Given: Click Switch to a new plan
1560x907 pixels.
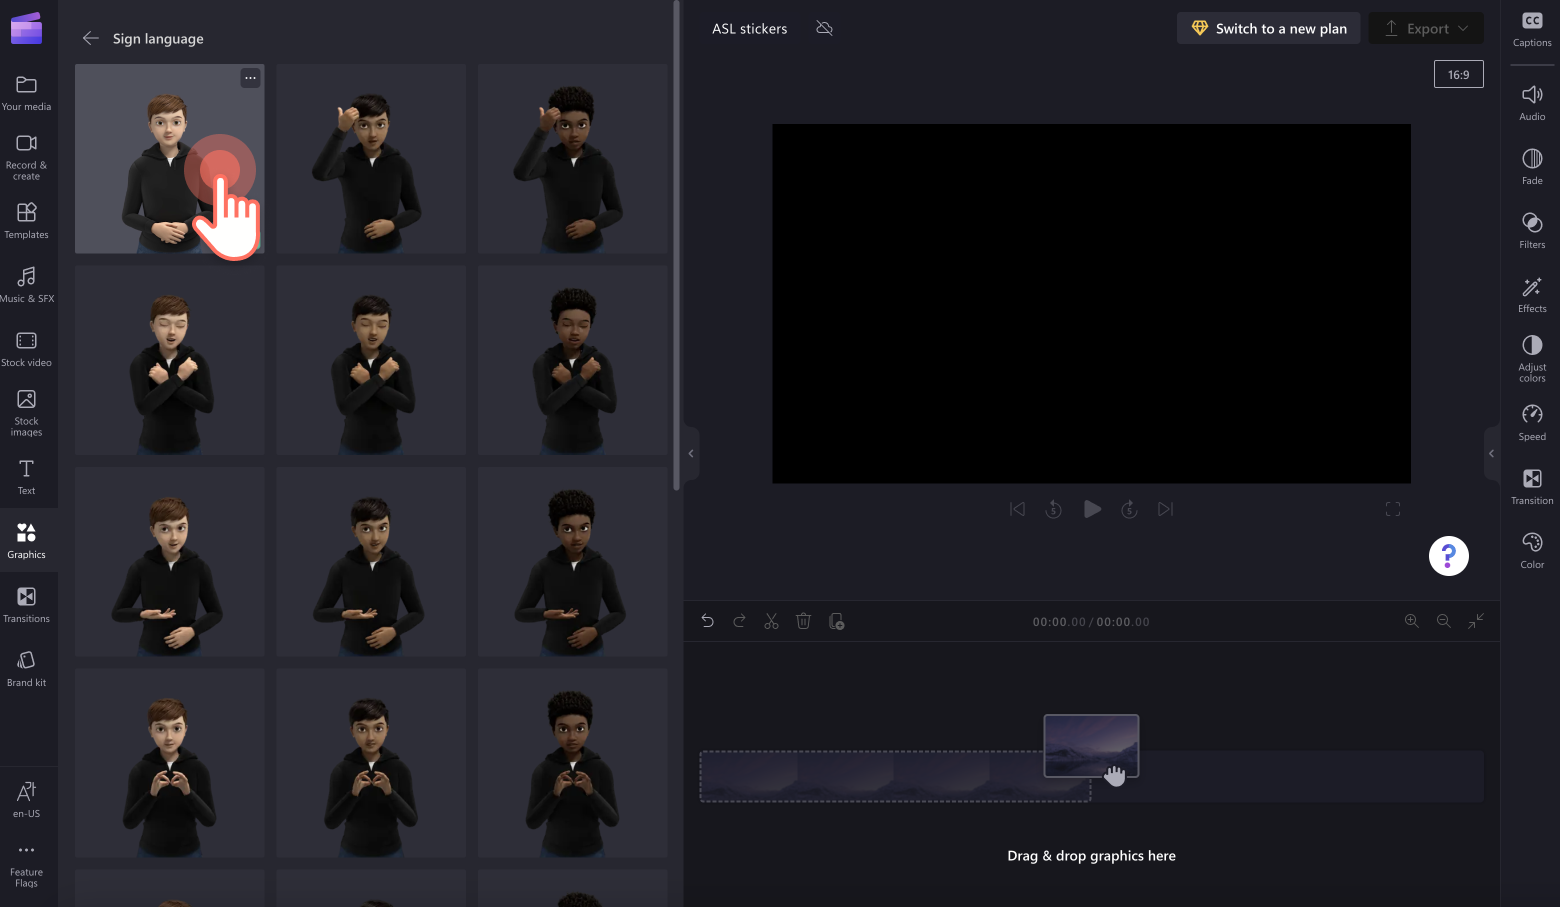Looking at the screenshot, I should pos(1269,28).
